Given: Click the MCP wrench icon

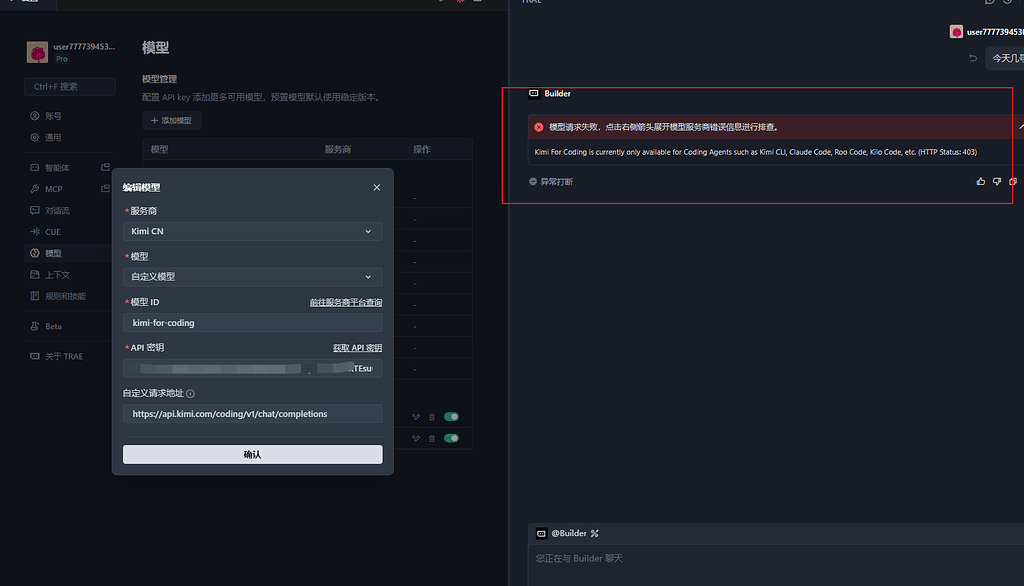Looking at the screenshot, I should tap(35, 189).
